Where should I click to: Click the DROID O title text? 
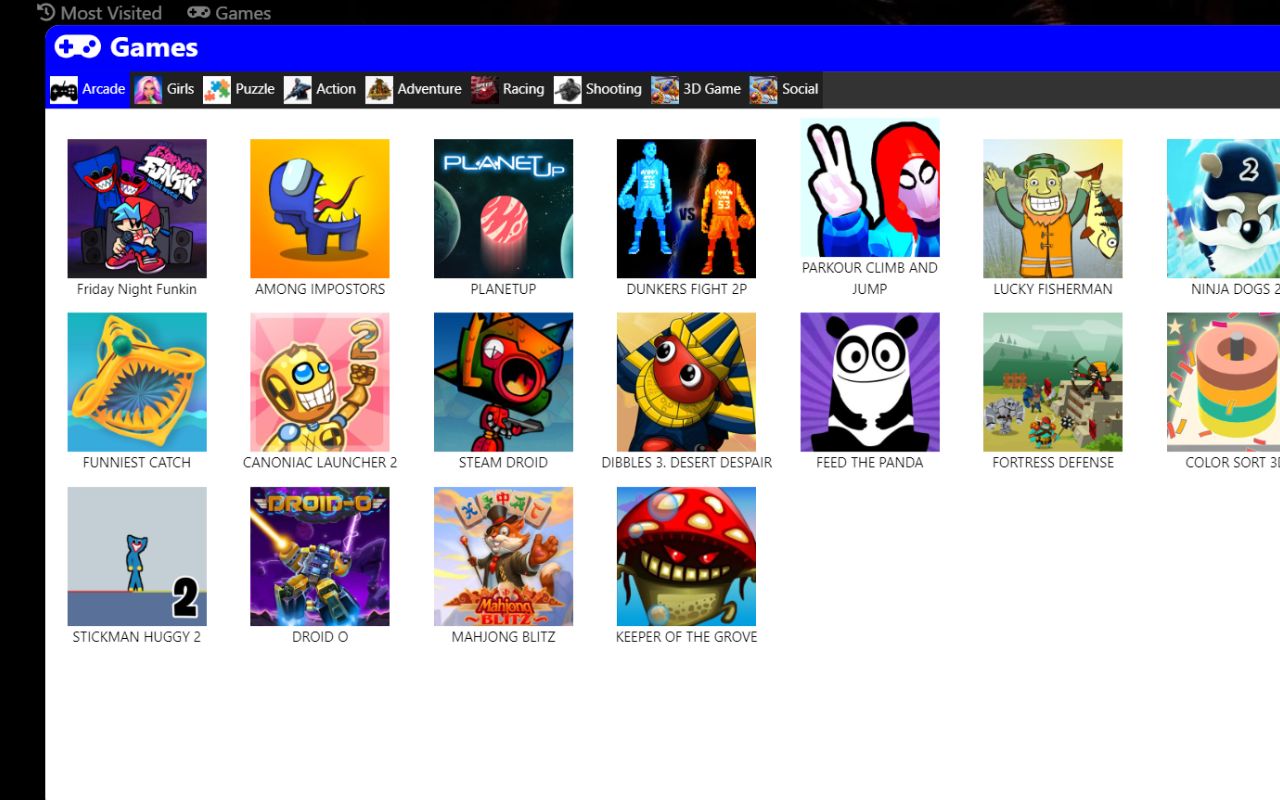(320, 636)
